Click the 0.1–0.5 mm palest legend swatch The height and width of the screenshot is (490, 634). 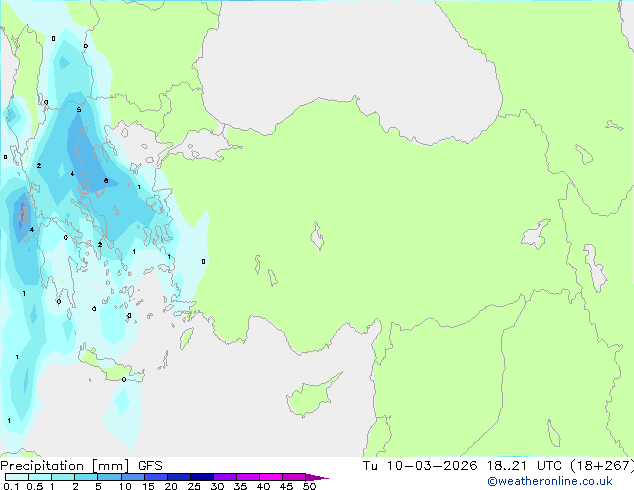tap(17, 477)
